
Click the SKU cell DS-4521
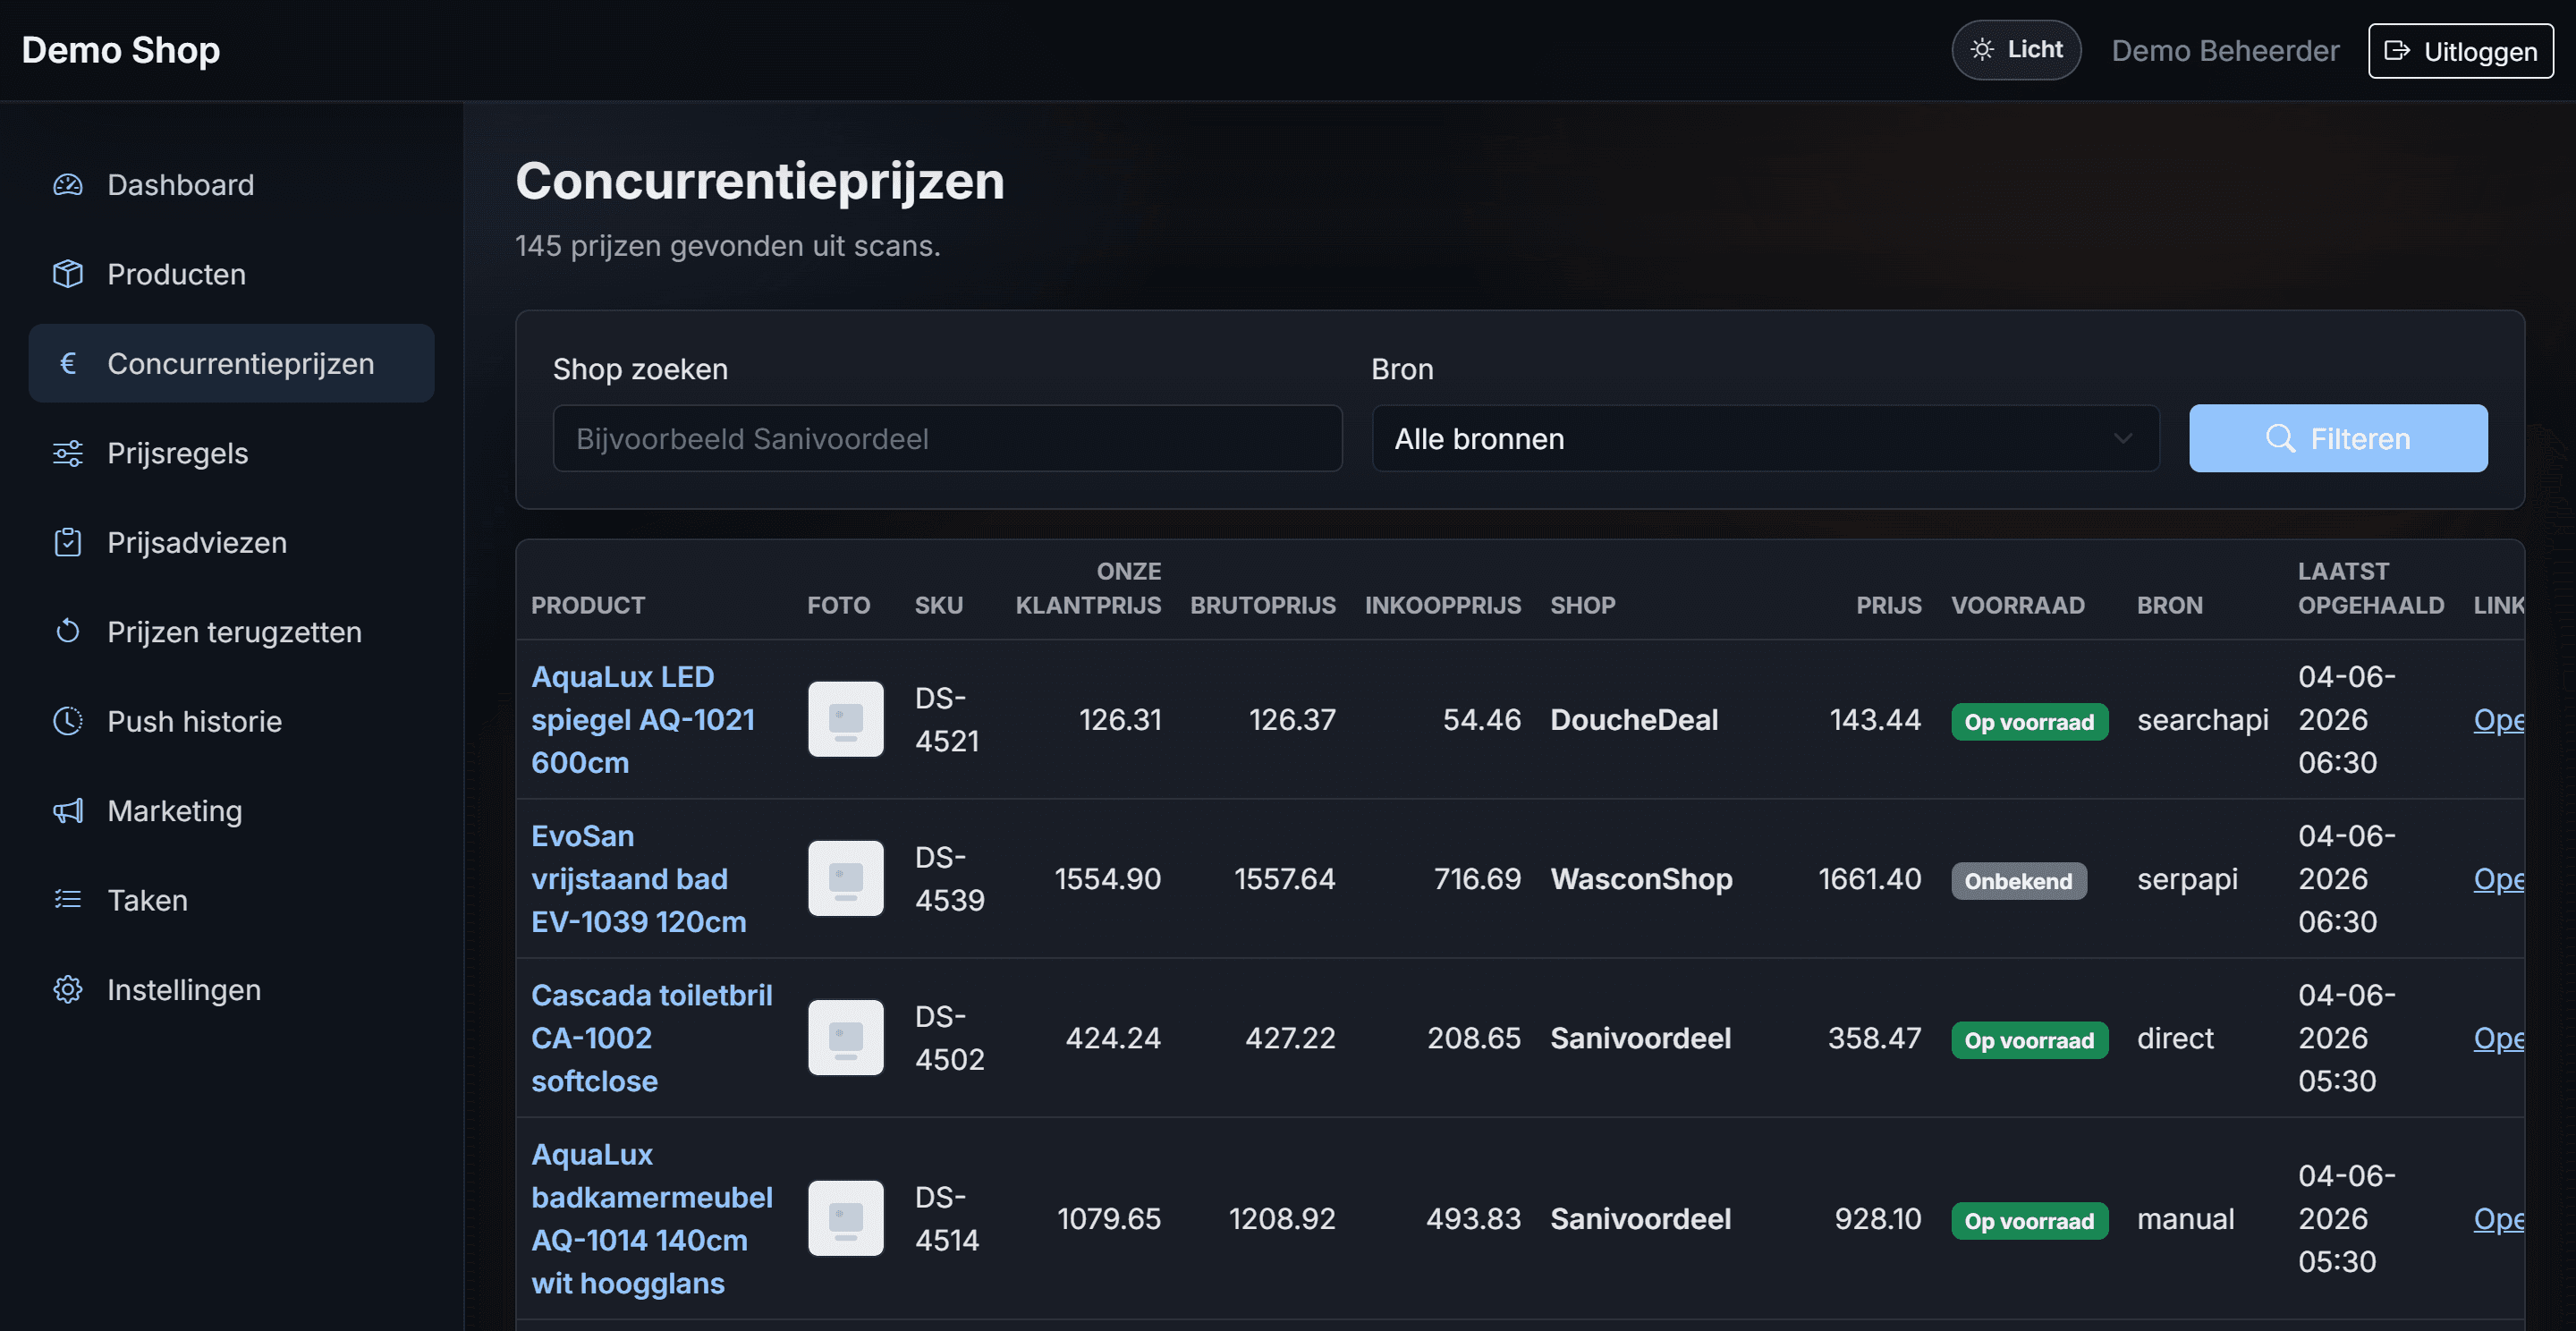(946, 720)
